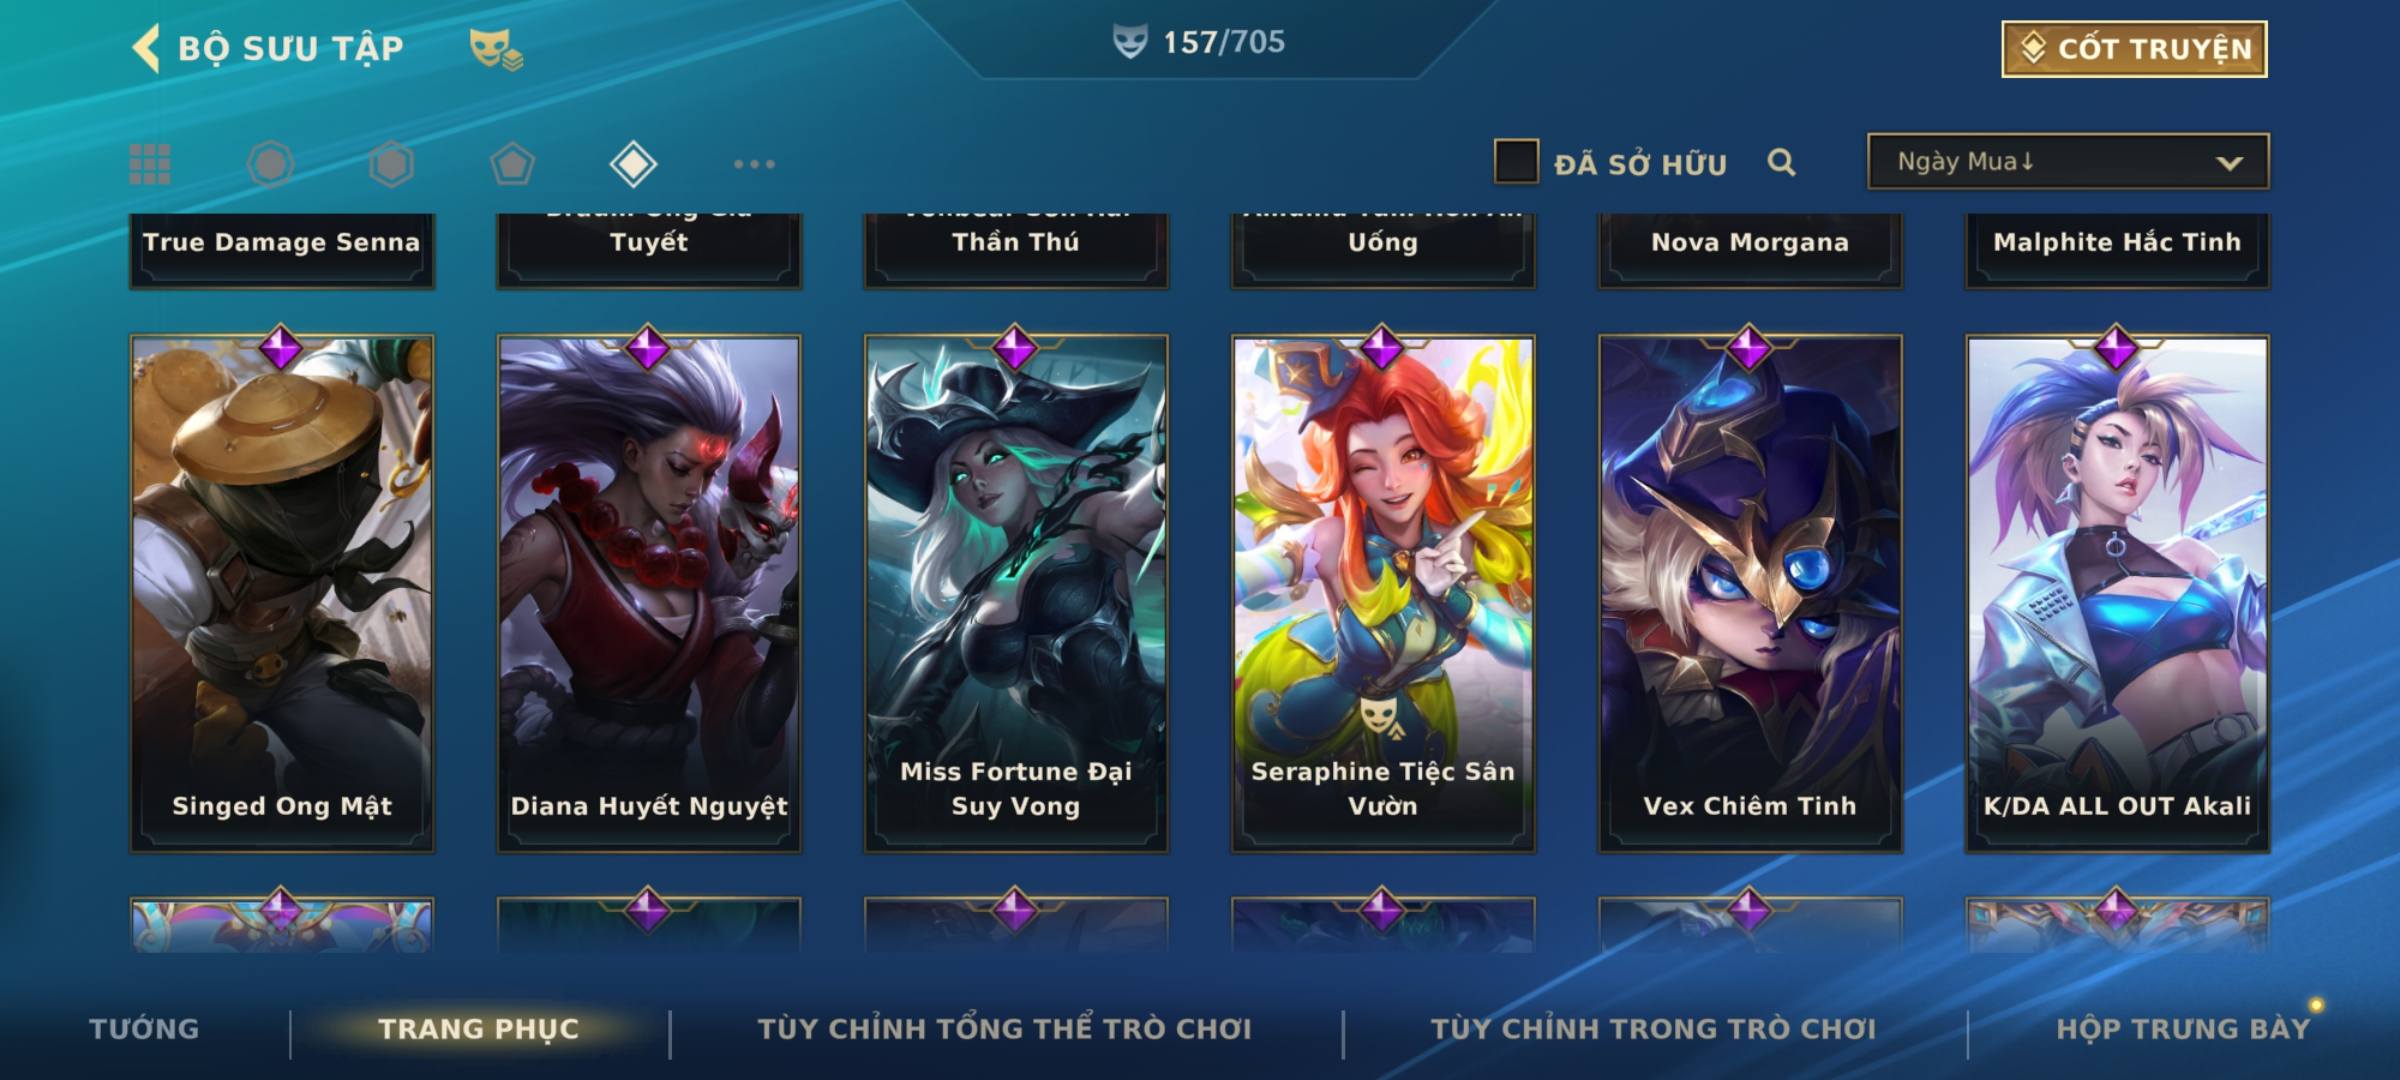
Task: Switch to the Tướng tab
Action: click(144, 1028)
